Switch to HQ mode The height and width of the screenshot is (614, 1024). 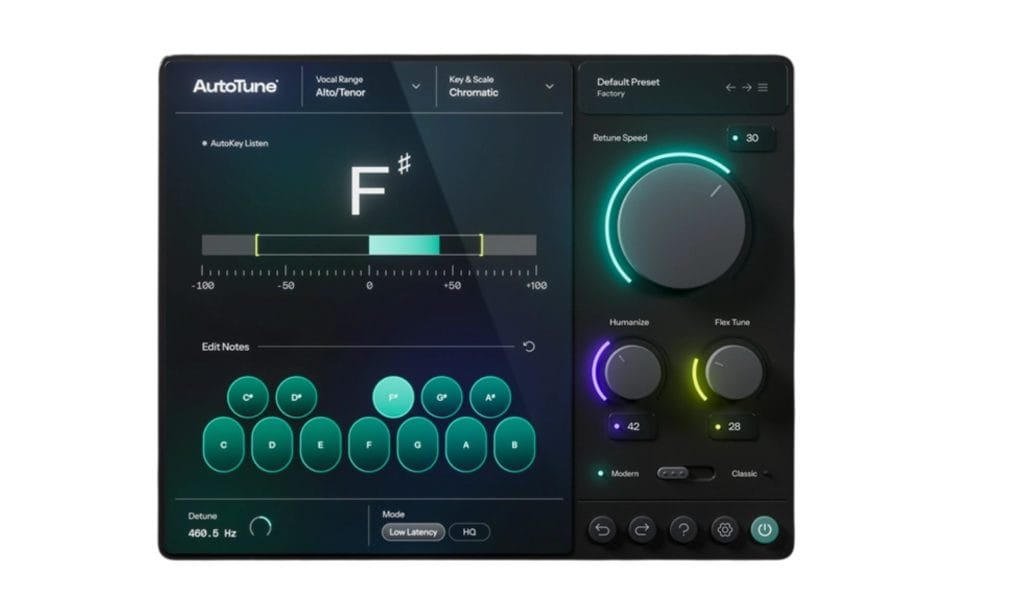pos(469,532)
